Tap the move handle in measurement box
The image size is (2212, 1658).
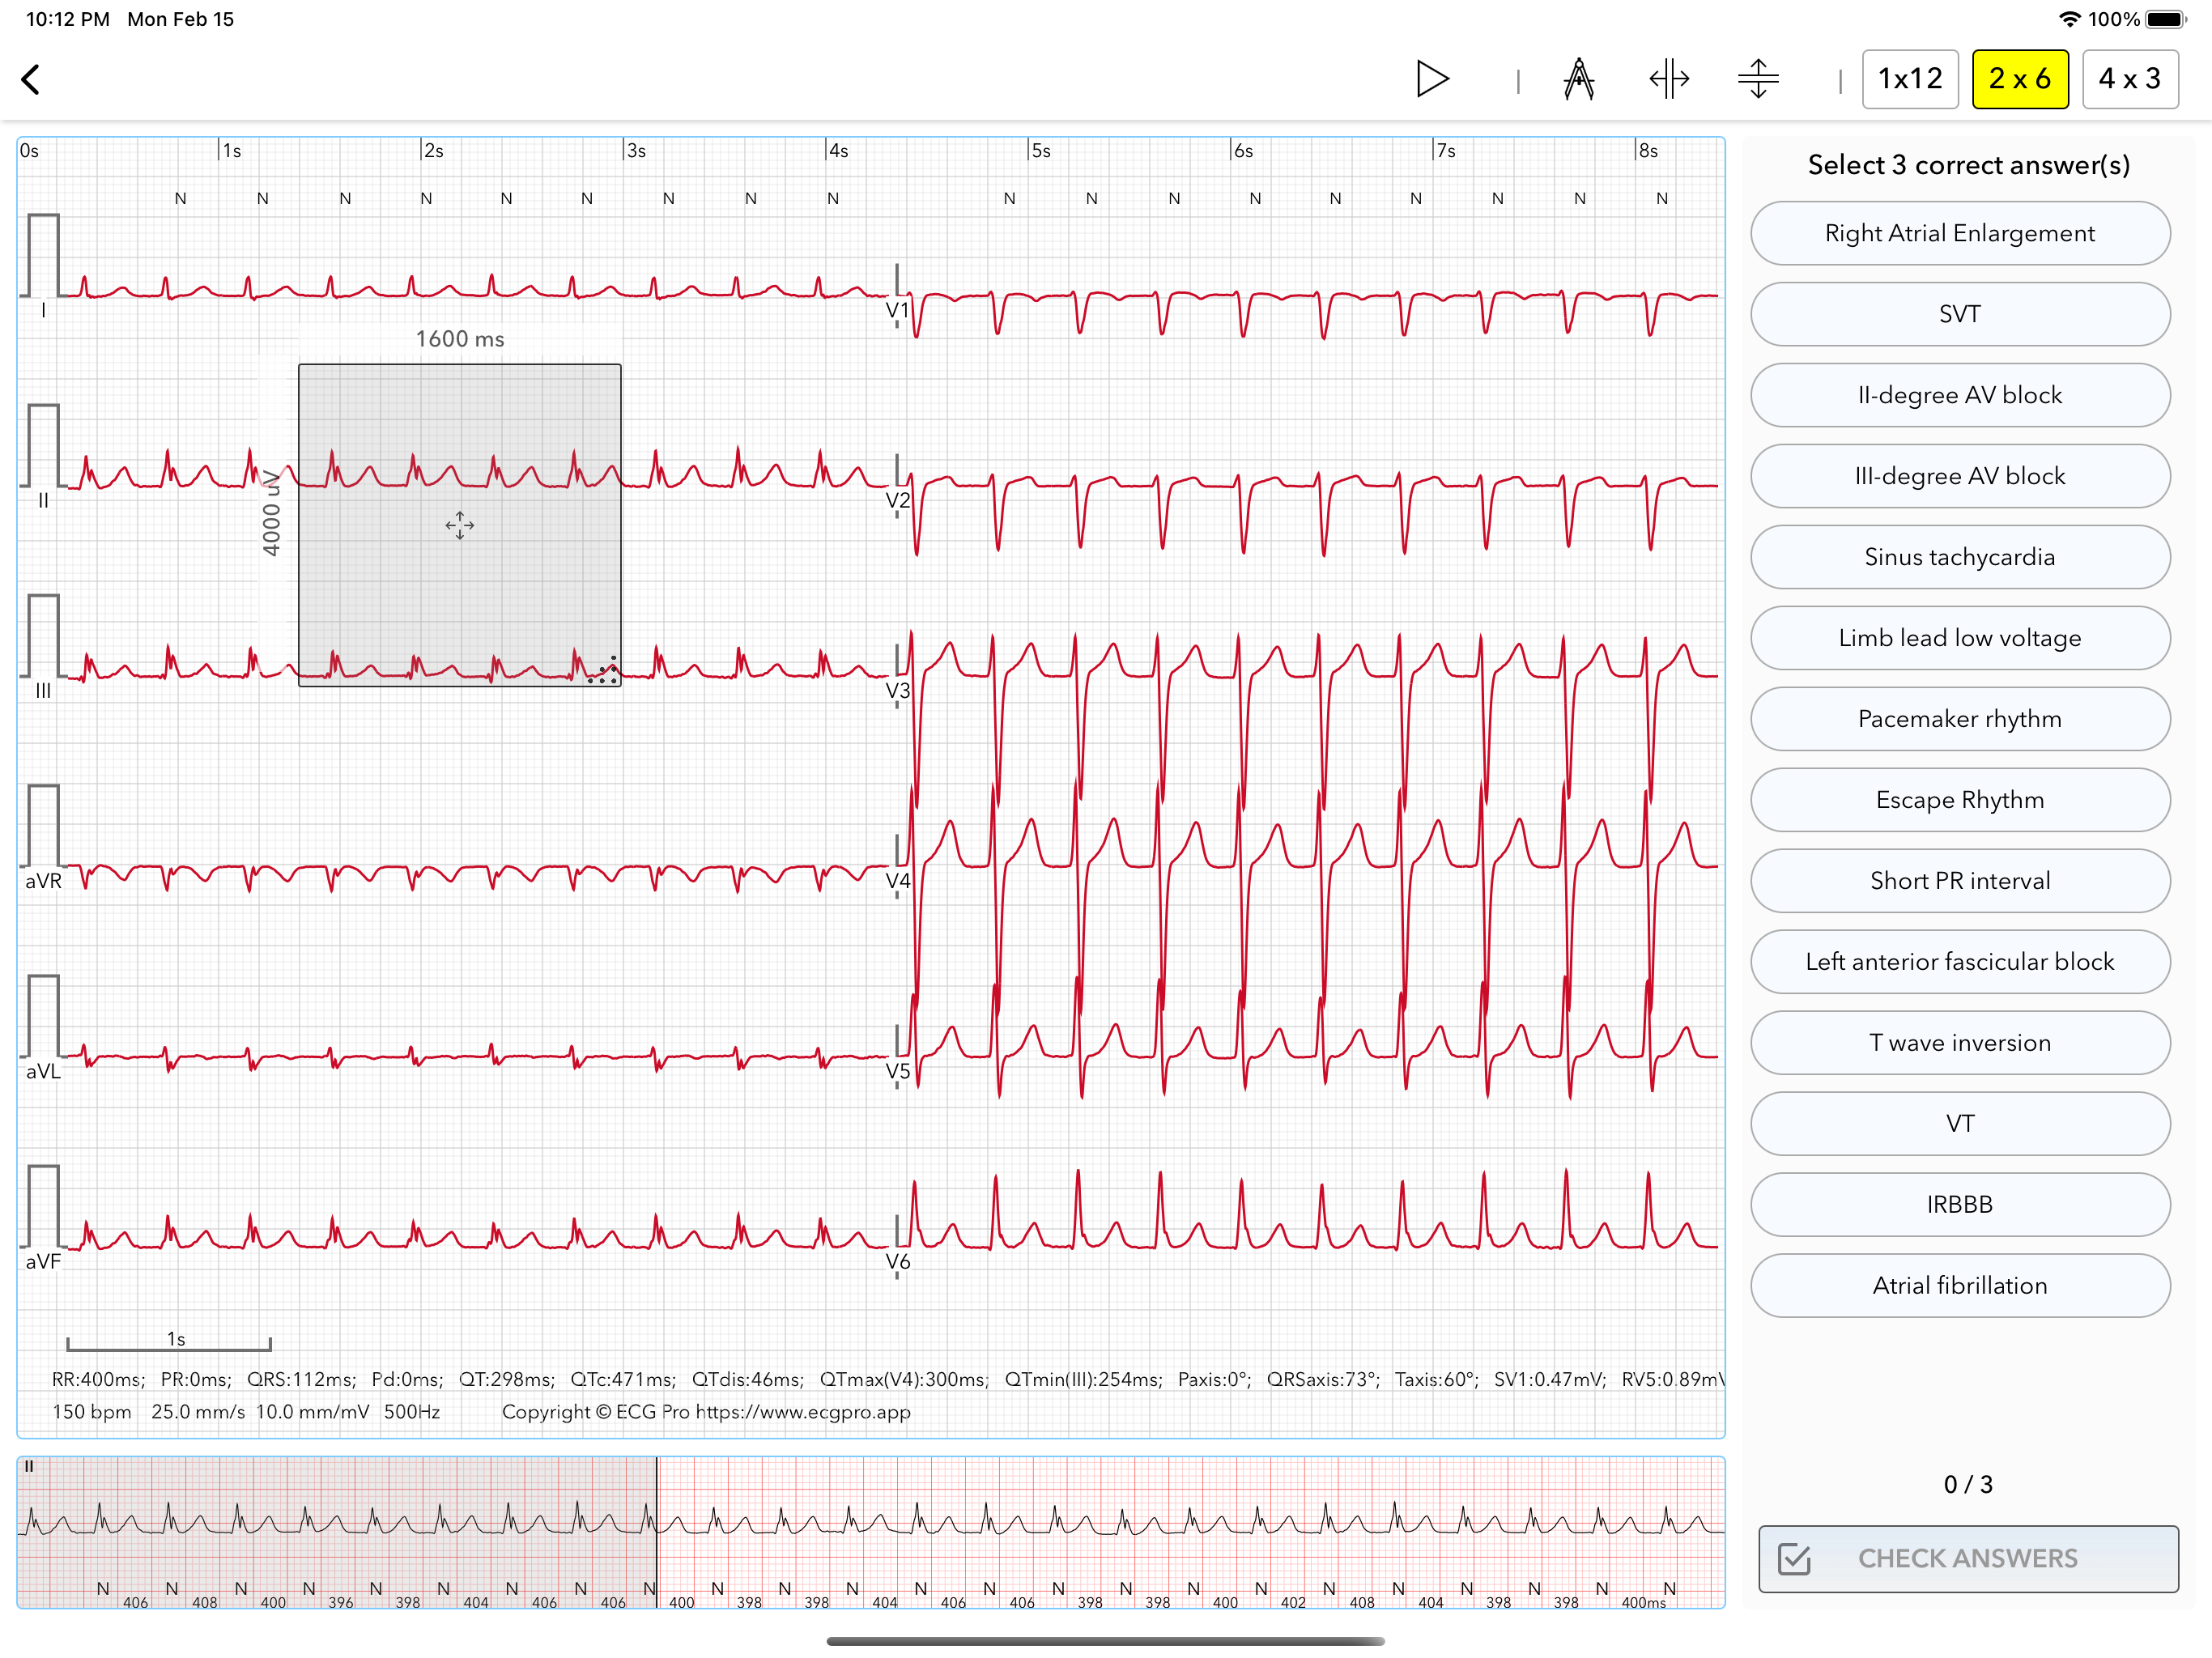tap(460, 525)
